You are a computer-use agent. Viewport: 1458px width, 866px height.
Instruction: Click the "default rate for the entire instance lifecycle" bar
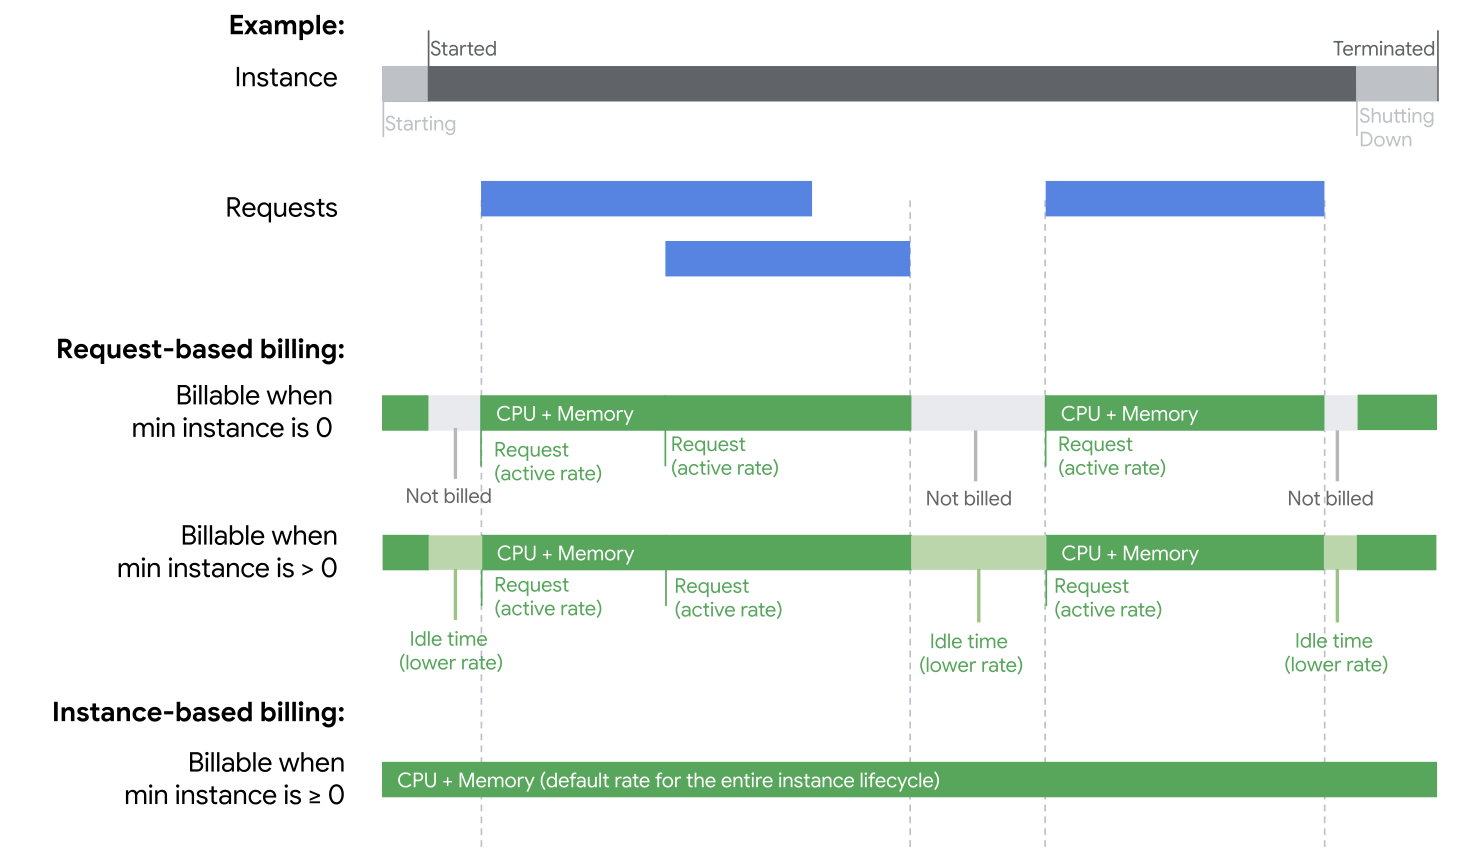(x=908, y=780)
